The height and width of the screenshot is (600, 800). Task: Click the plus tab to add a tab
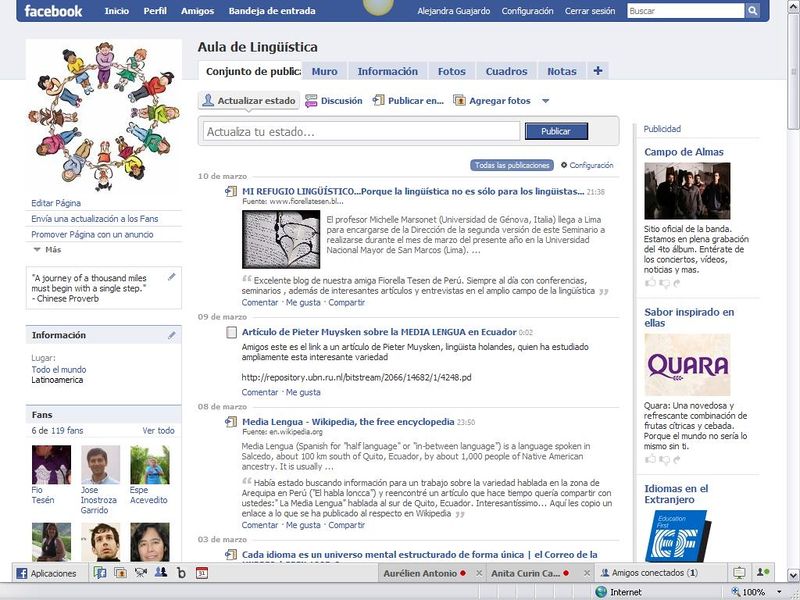click(x=598, y=70)
